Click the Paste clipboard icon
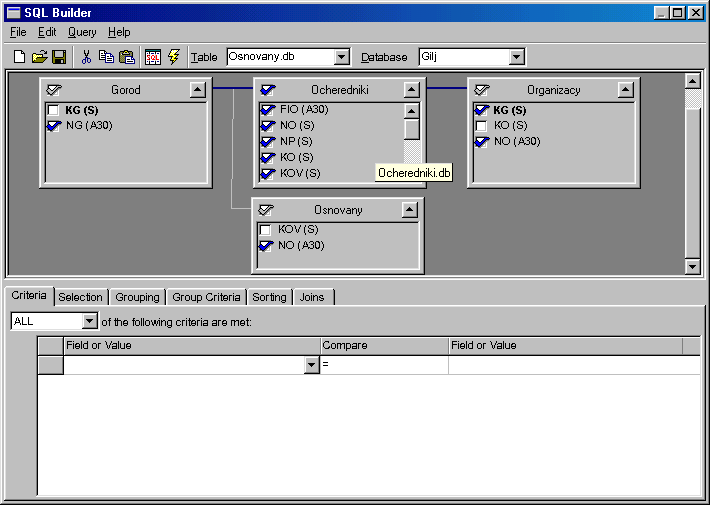This screenshot has width=710, height=505. point(127,57)
